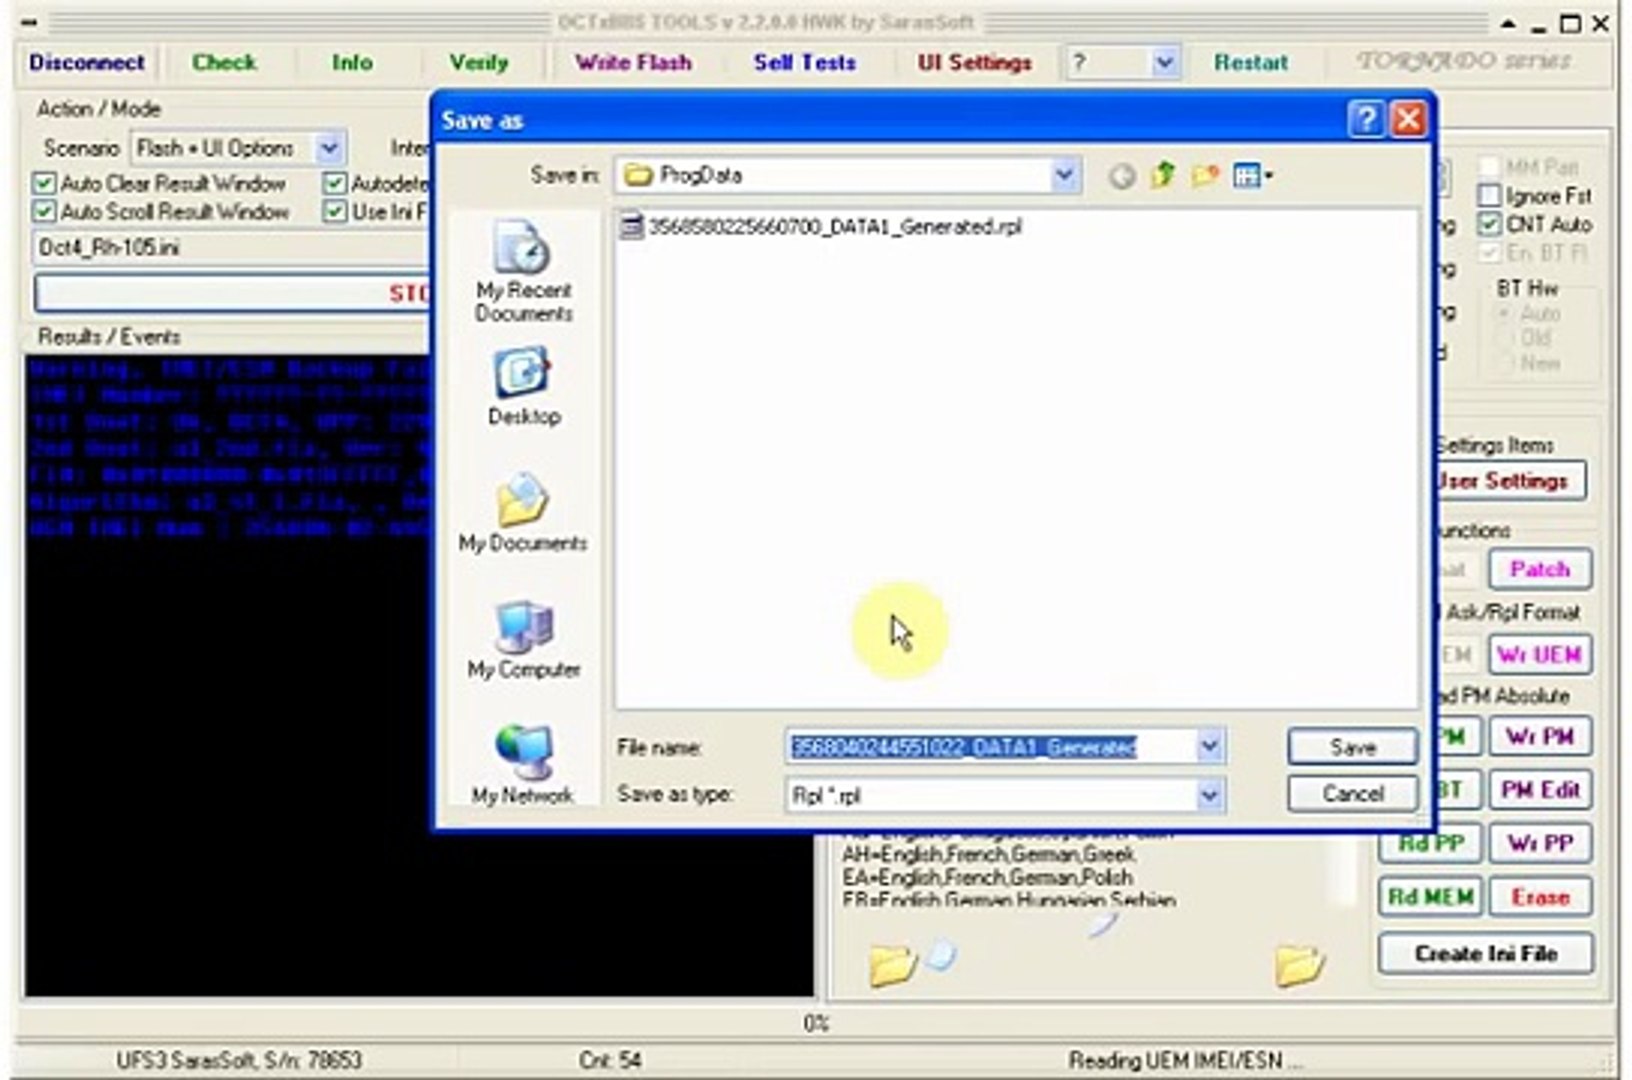This screenshot has width=1632, height=1080.
Task: Click the help question mark in Save as title bar
Action: (1365, 120)
